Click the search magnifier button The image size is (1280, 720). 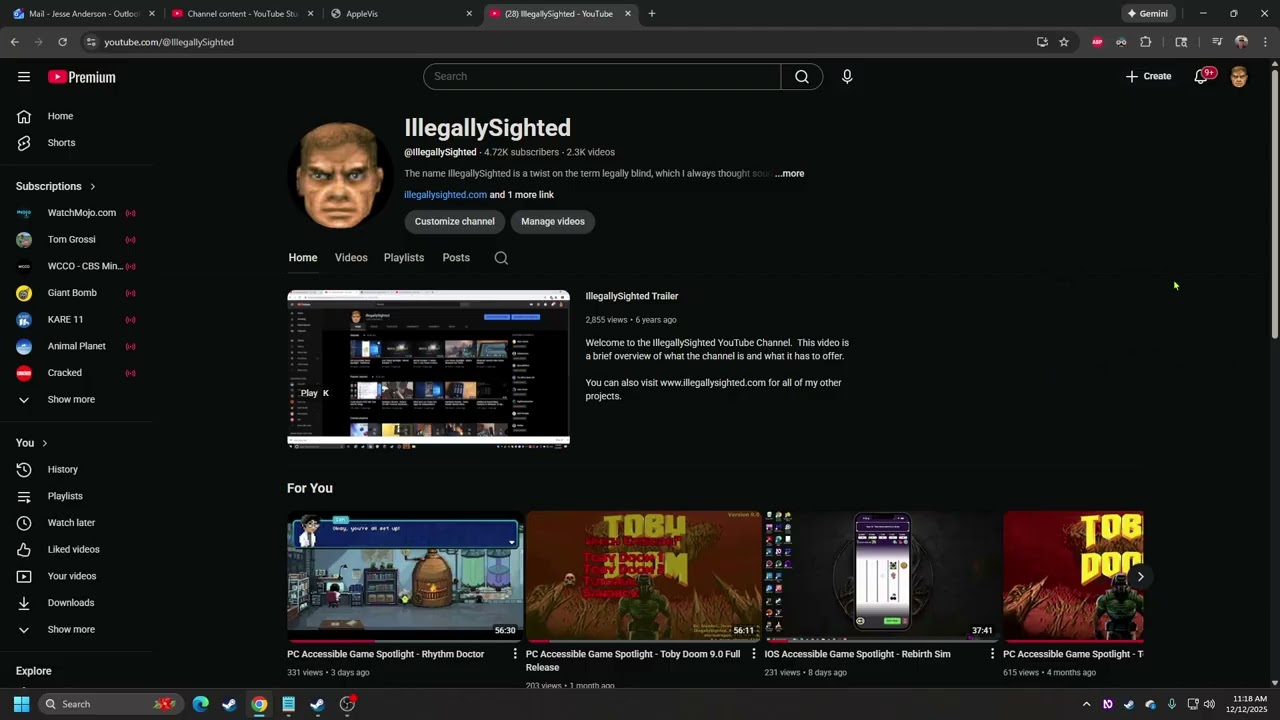point(802,77)
